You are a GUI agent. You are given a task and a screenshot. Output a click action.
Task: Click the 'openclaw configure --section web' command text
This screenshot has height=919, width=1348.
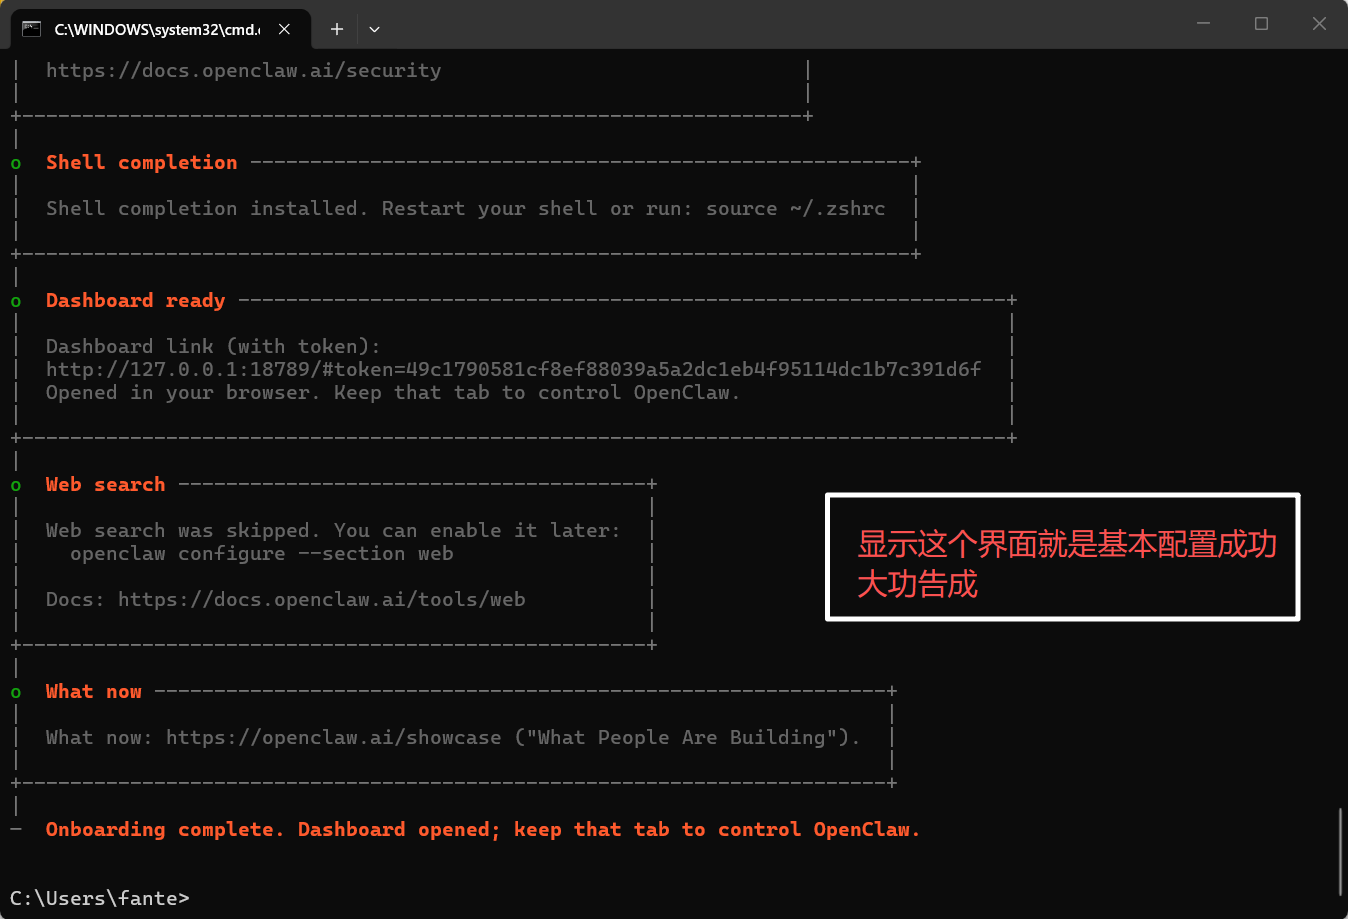(x=261, y=553)
